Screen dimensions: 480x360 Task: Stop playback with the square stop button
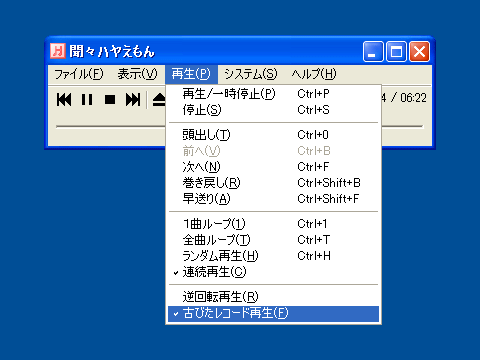110,100
